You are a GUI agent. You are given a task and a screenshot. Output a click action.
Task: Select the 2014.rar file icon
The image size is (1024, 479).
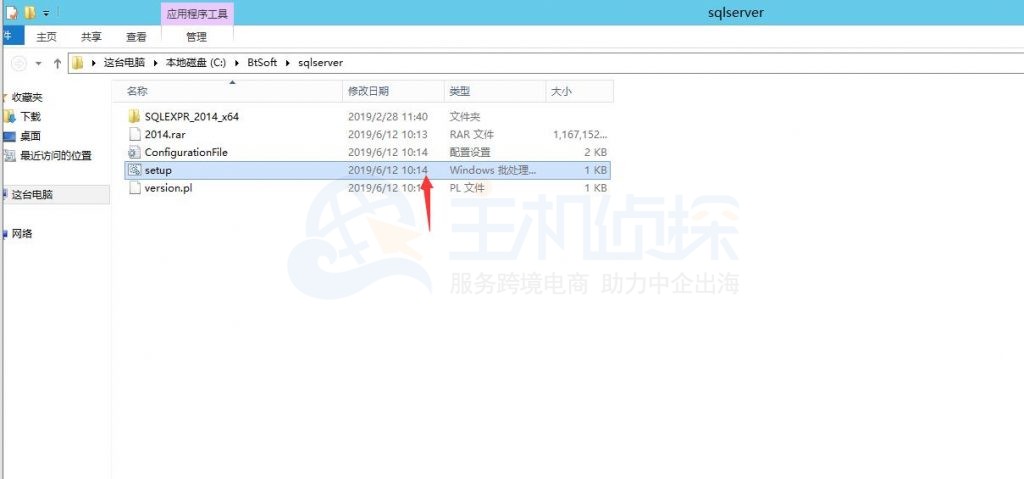coord(135,135)
